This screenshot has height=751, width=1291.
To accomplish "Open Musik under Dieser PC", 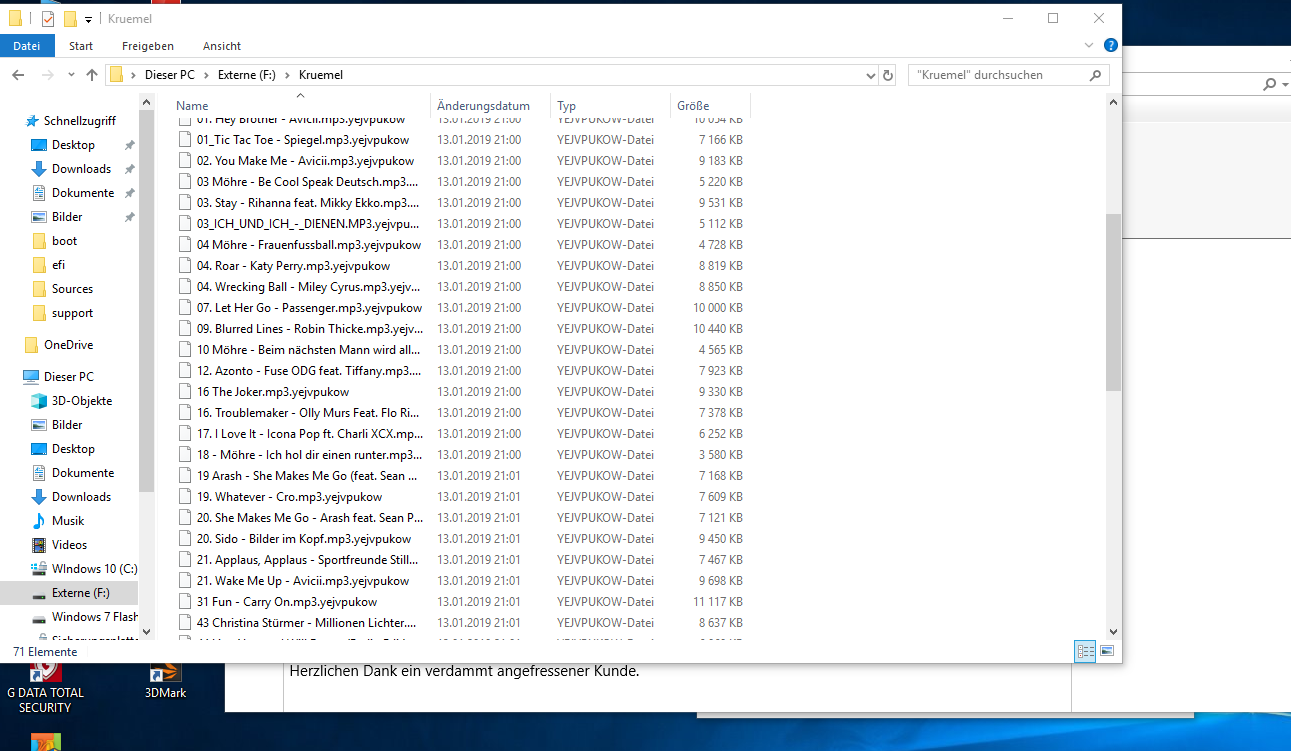I will pos(68,521).
